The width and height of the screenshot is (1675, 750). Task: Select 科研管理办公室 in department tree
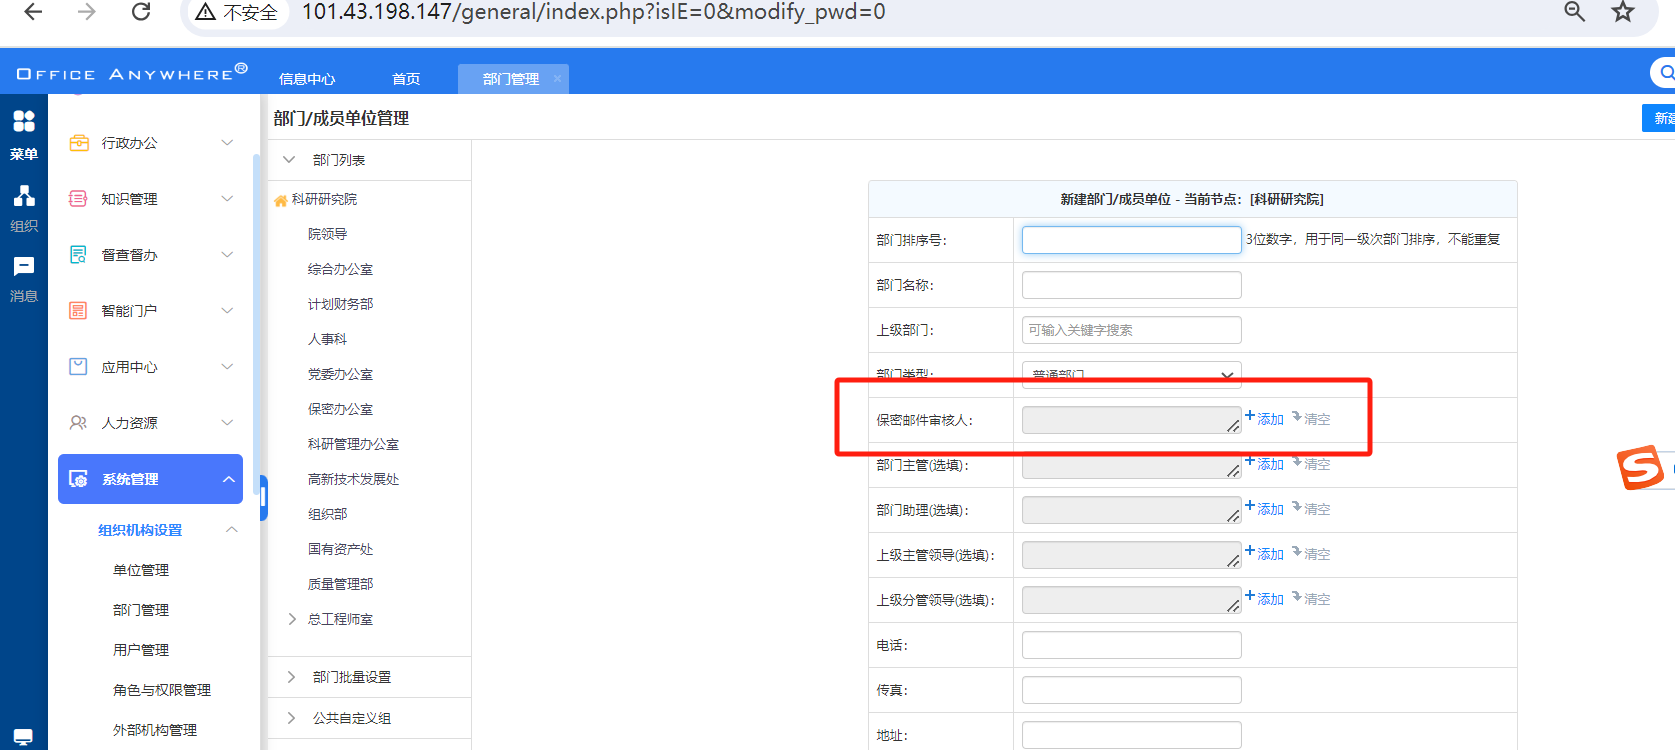pyautogui.click(x=353, y=444)
